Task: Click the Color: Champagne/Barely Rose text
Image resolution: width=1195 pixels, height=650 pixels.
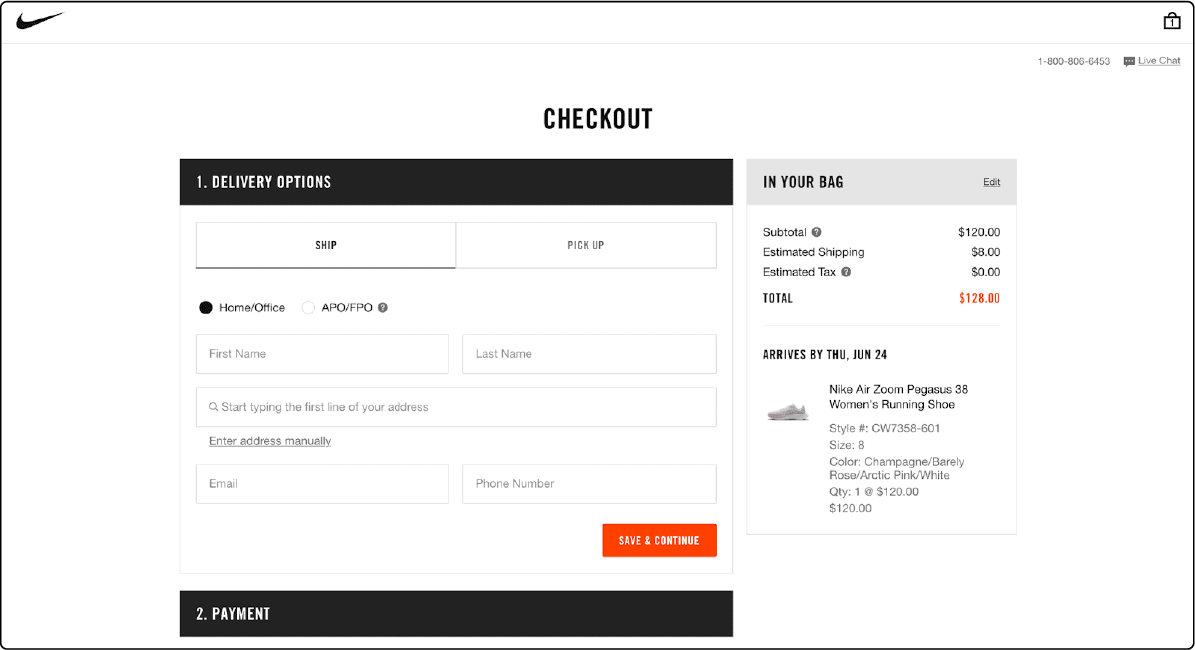Action: point(897,469)
